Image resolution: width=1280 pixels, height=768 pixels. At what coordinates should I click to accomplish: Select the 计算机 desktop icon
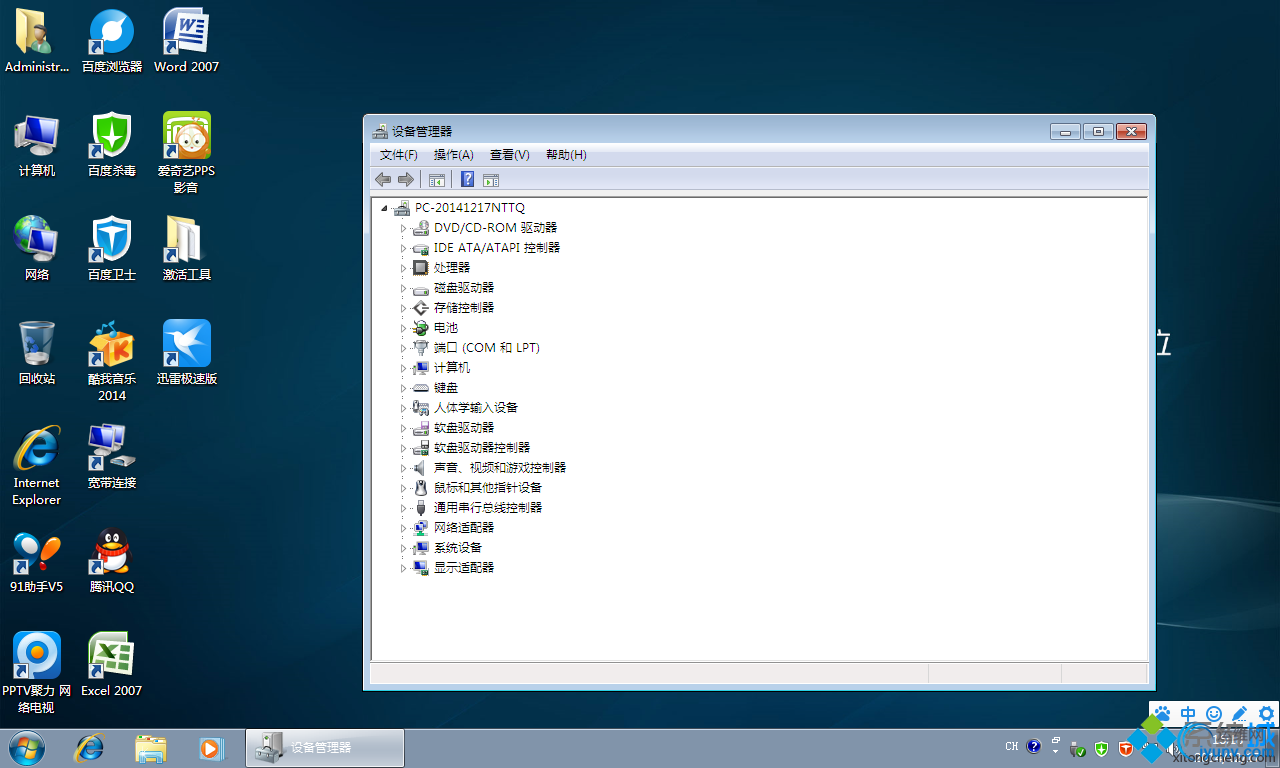tap(37, 146)
